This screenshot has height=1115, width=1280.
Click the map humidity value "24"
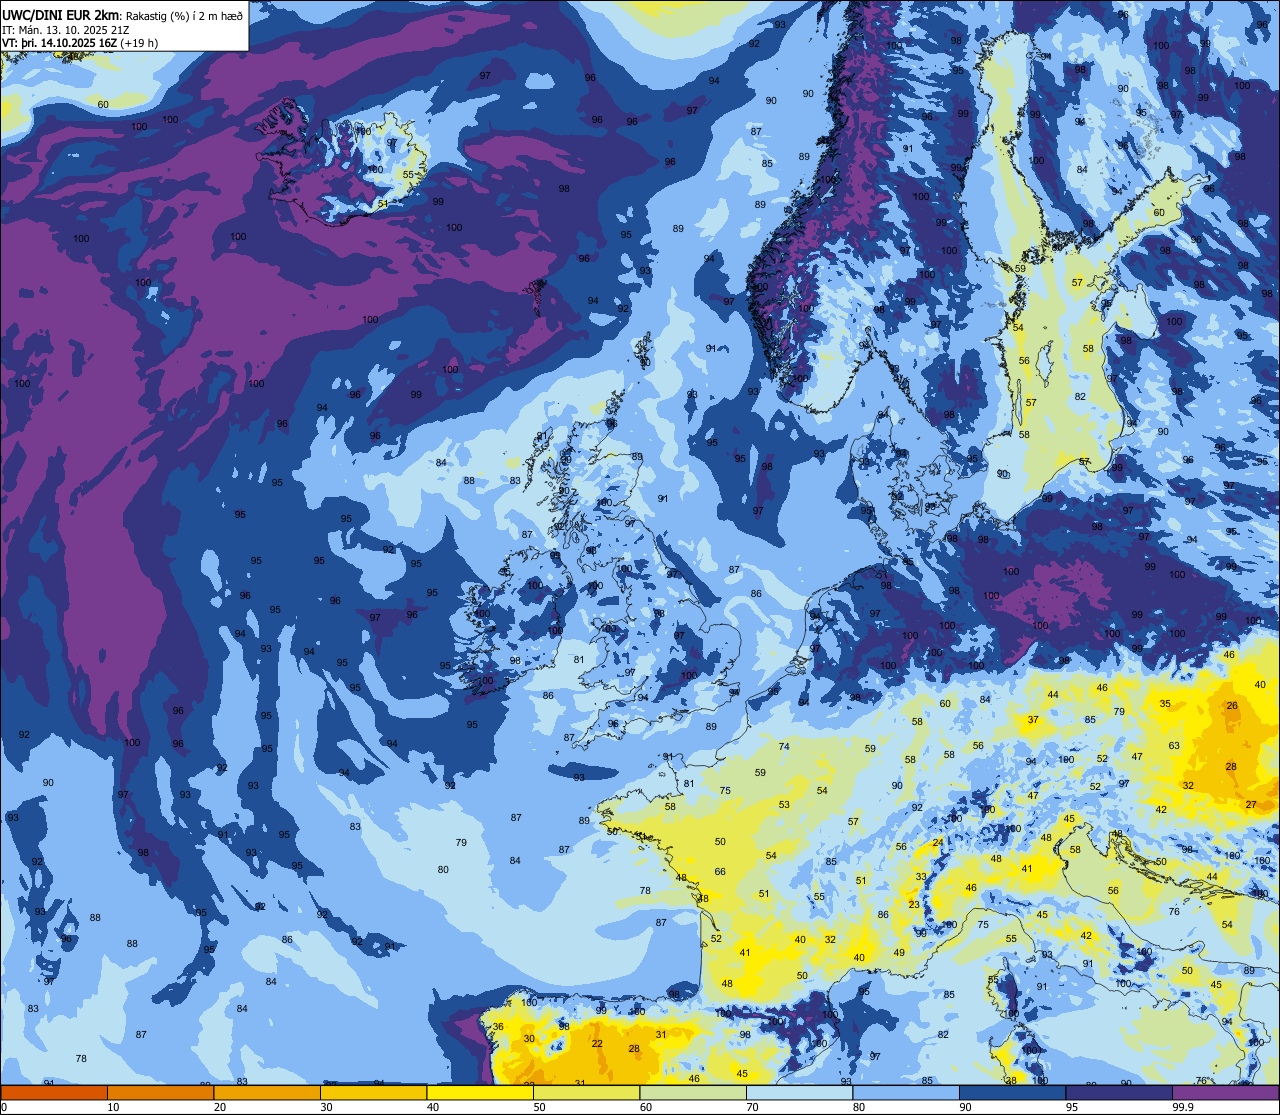click(938, 843)
